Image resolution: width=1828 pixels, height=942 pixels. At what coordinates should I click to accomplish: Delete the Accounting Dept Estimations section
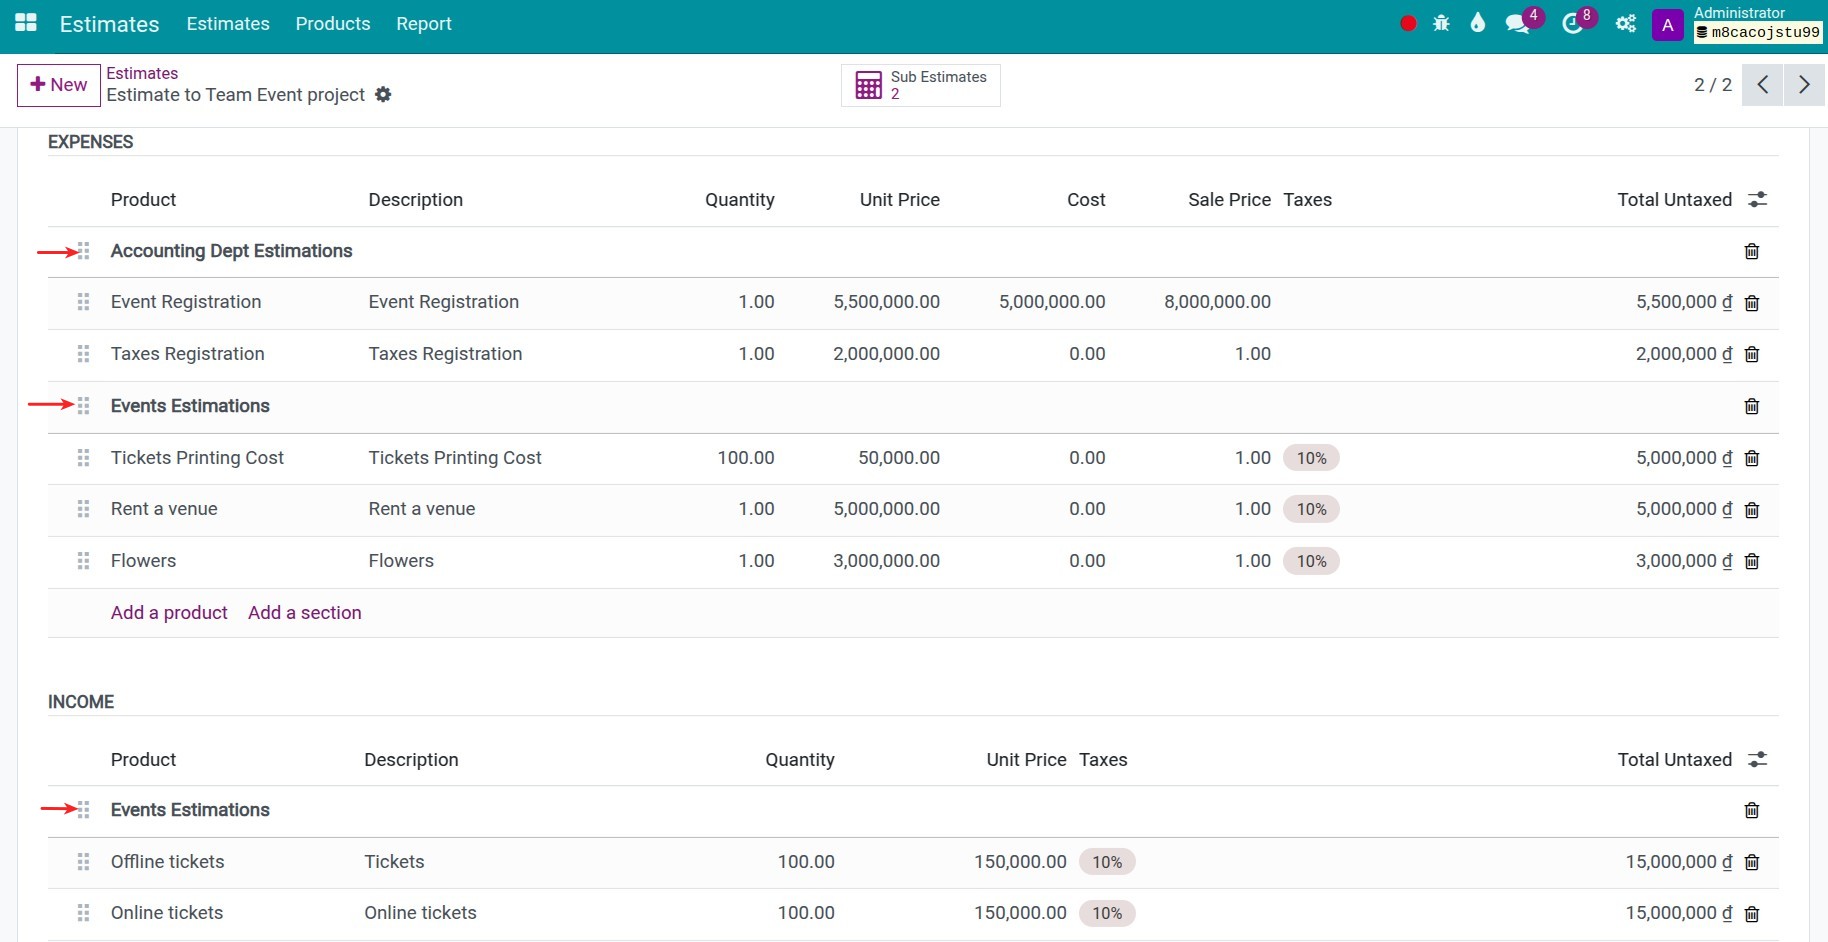(x=1752, y=251)
